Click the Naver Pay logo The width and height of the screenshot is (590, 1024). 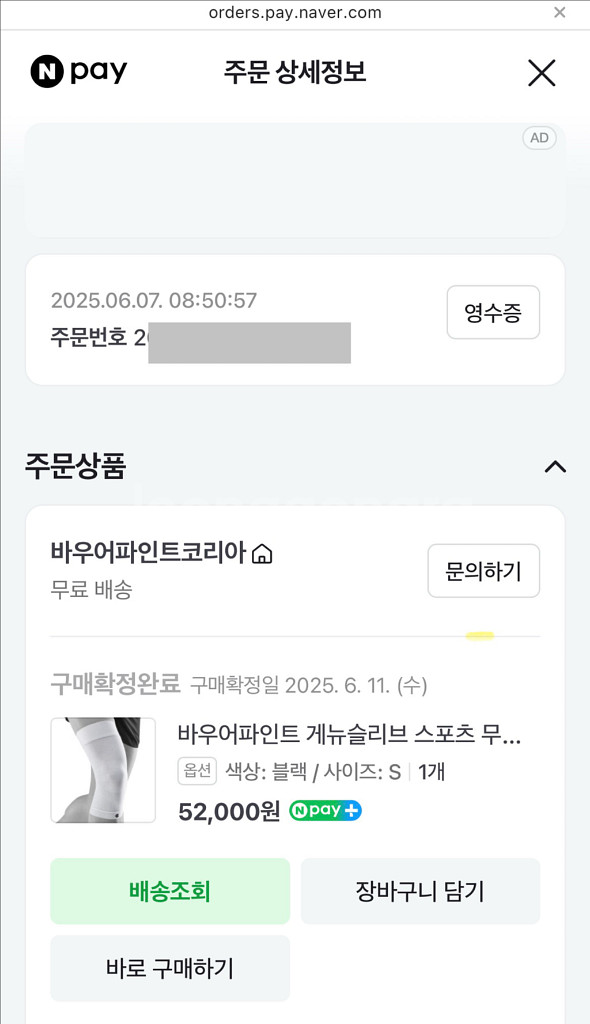(80, 72)
